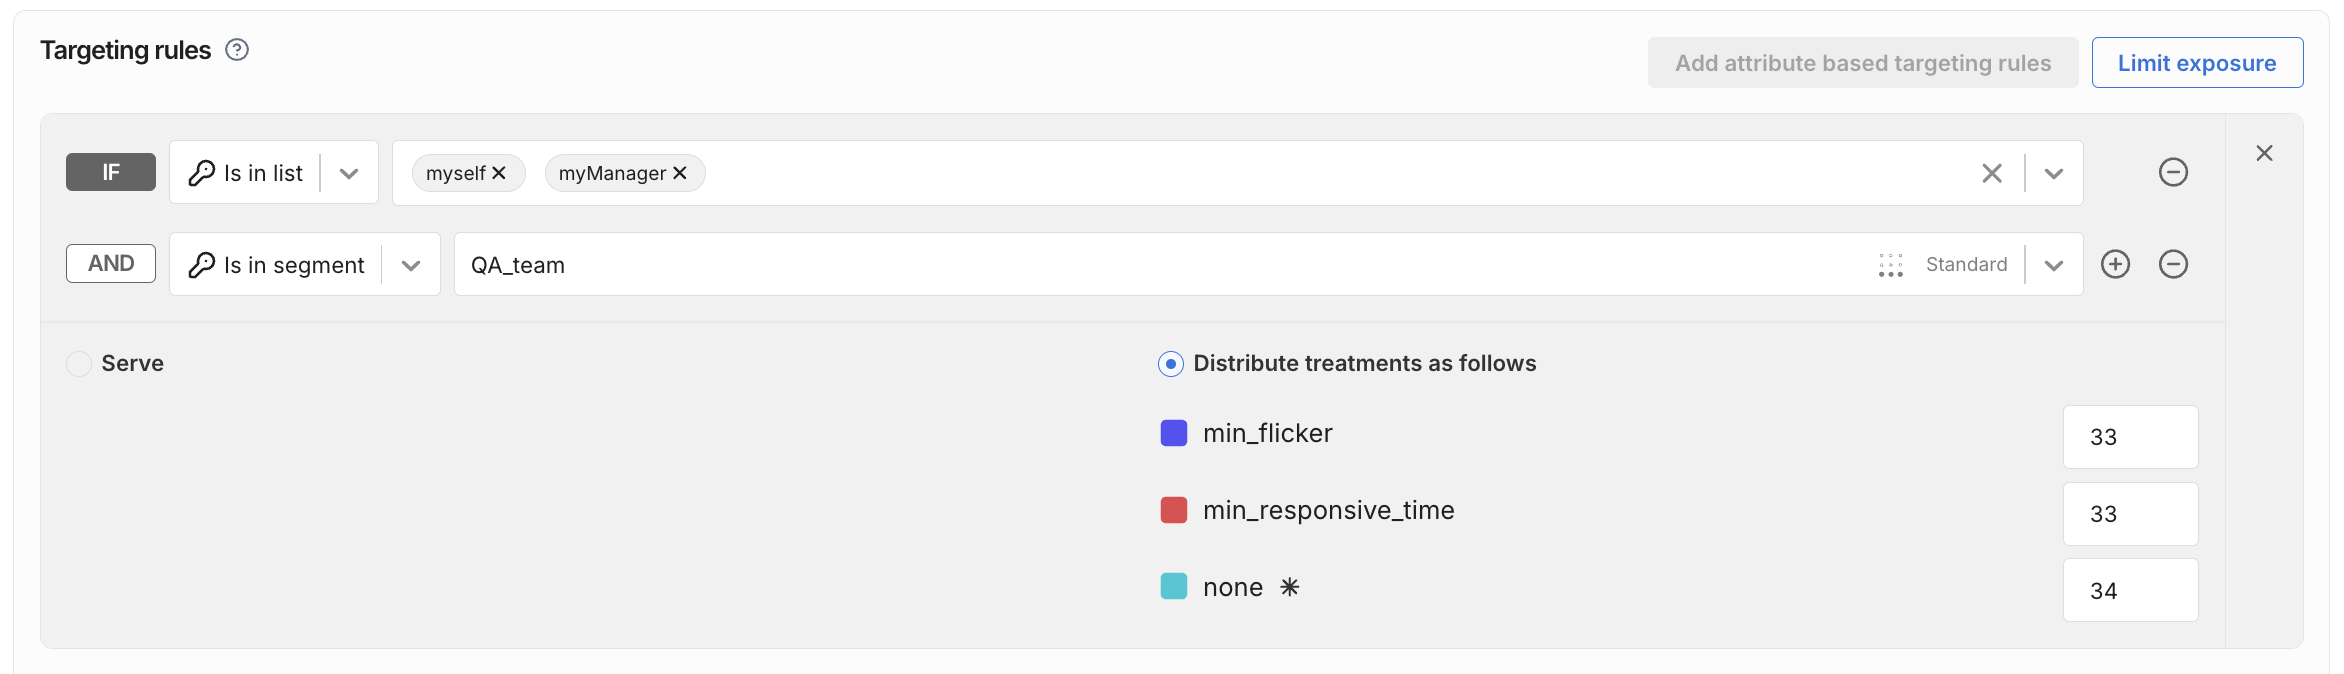Open the Is in segment matcher dropdown

click(x=411, y=265)
